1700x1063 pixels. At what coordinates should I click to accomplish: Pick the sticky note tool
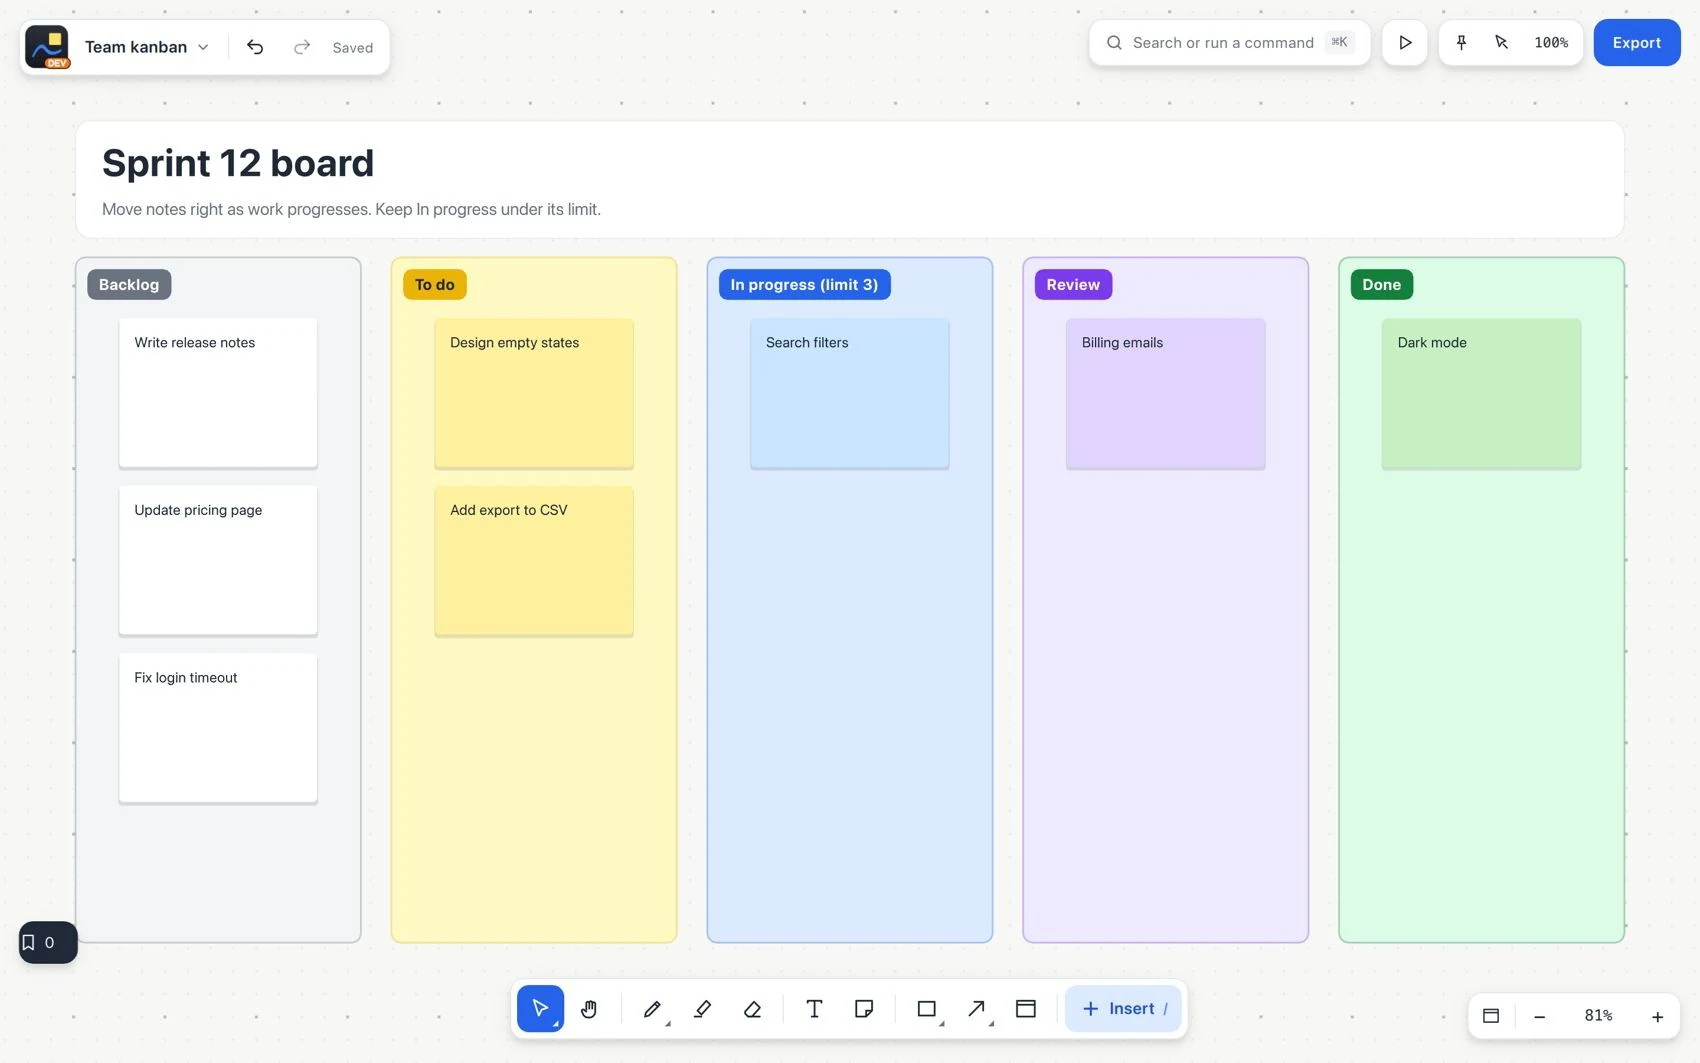coord(864,1009)
